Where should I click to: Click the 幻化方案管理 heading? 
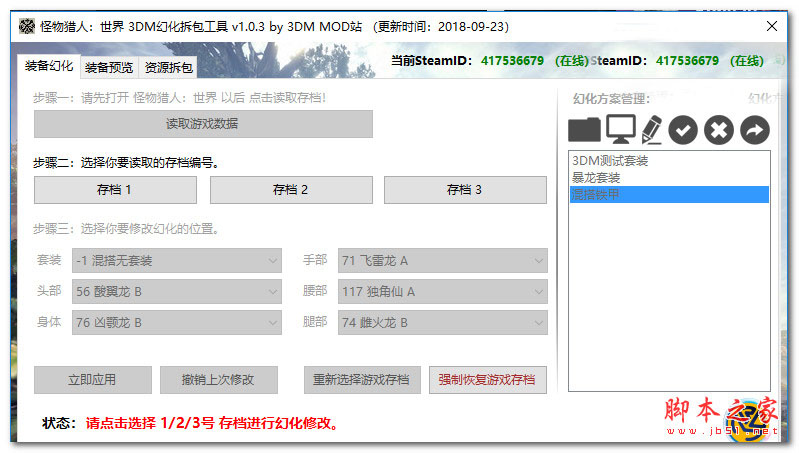611,98
